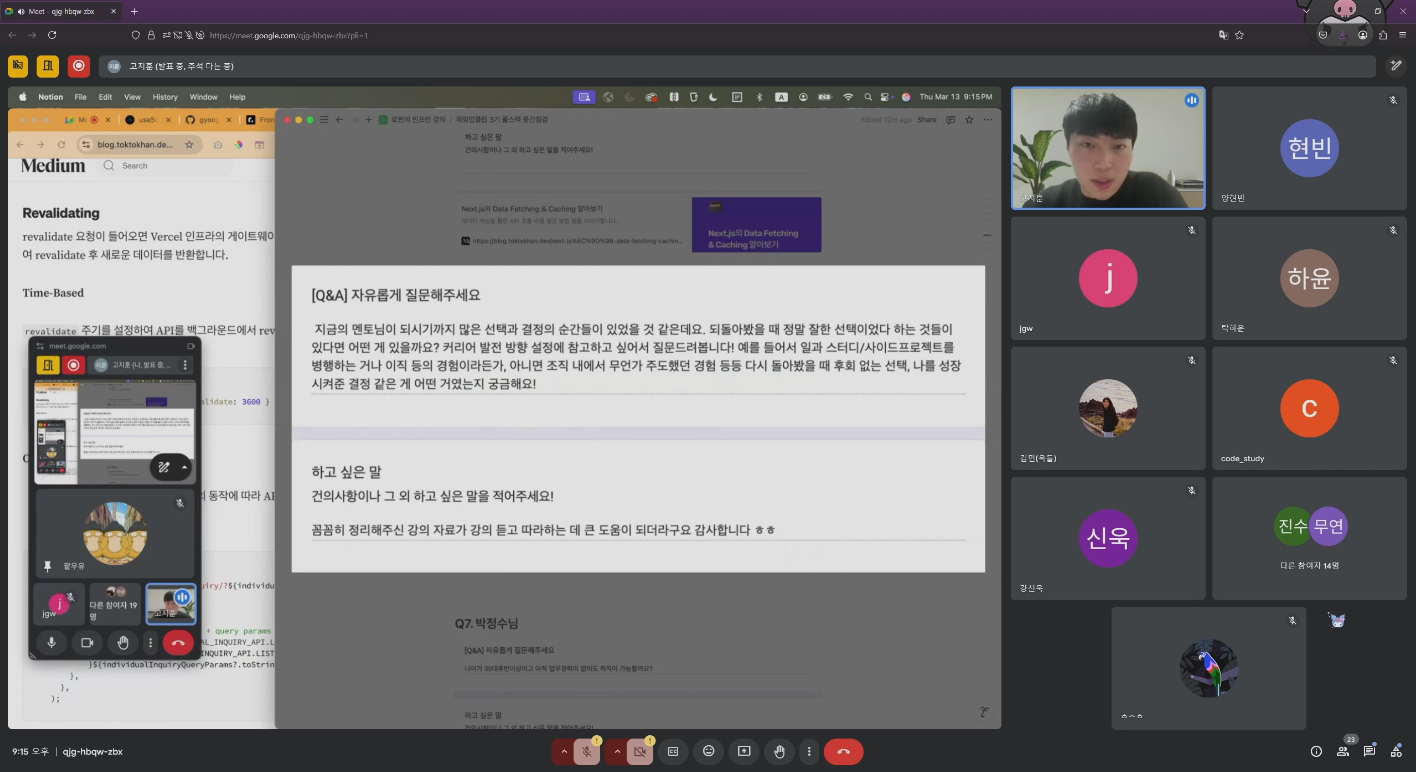1416x772 pixels.
Task: Select the 현빈 participant tile
Action: point(1309,148)
